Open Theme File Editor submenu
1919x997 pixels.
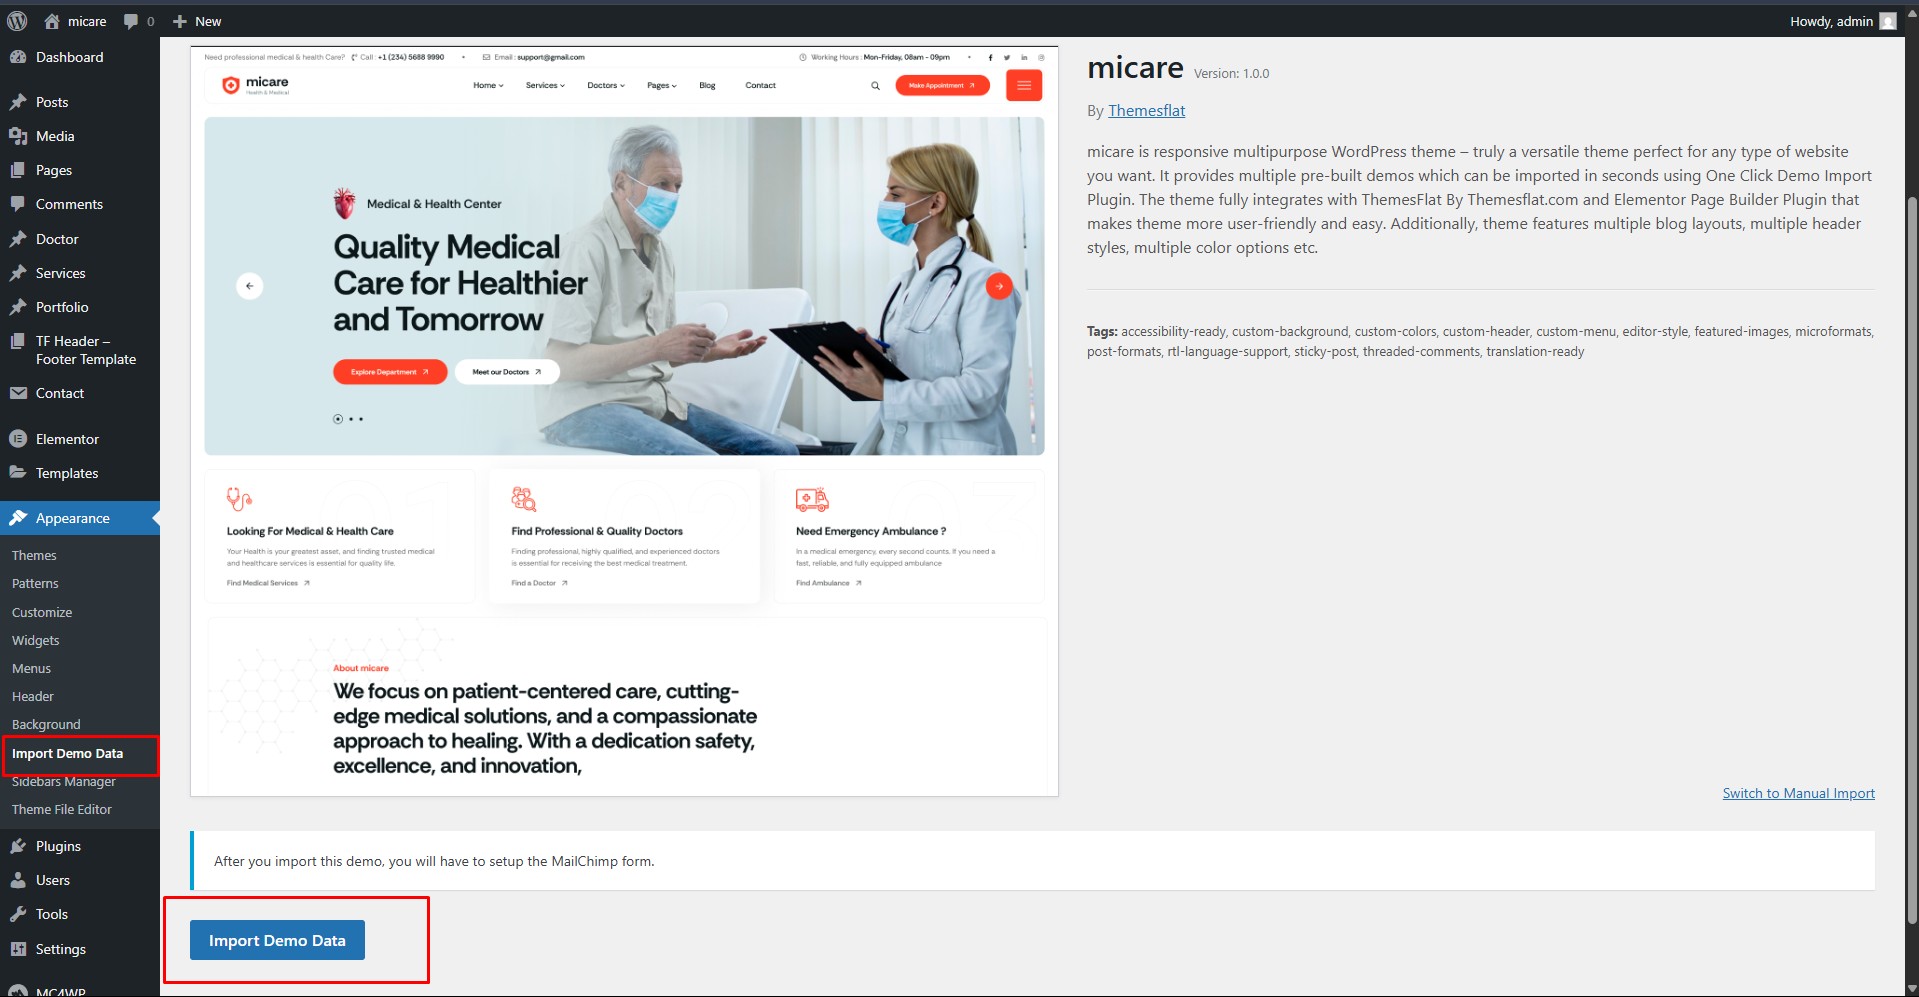[62, 809]
